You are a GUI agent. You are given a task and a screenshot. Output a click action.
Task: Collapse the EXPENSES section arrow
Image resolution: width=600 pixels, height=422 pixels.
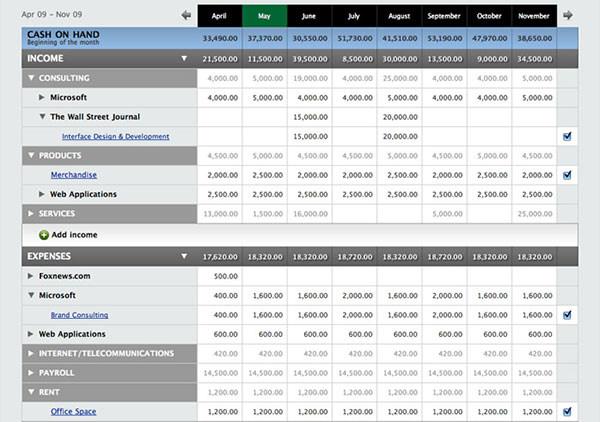(184, 257)
